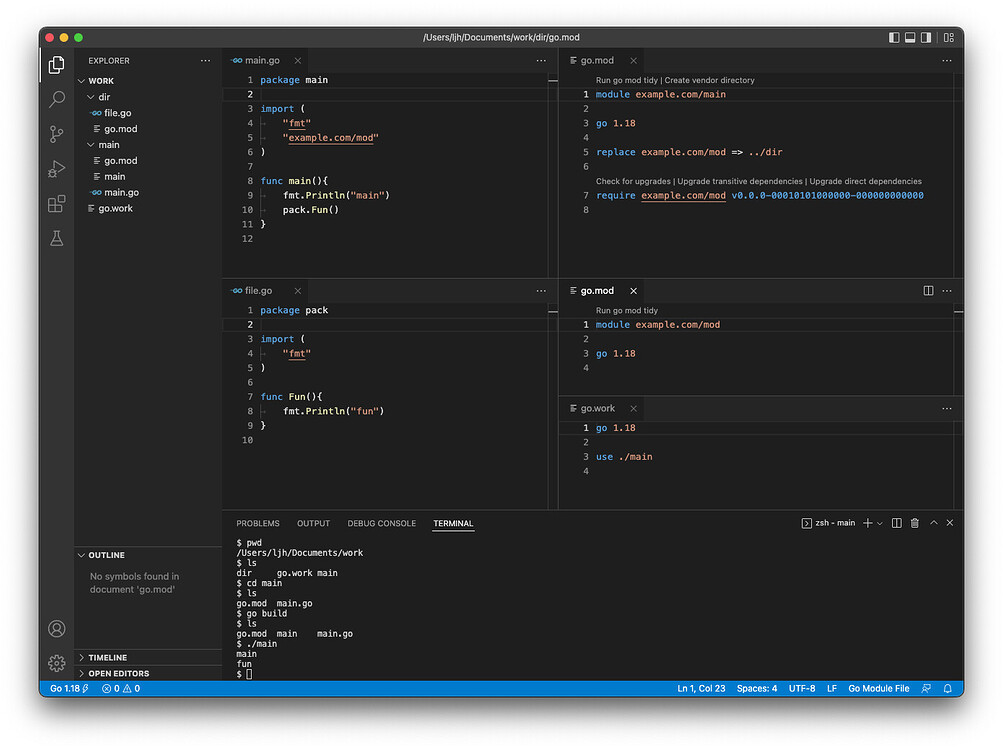Open the Manage settings gear

pos(57,663)
